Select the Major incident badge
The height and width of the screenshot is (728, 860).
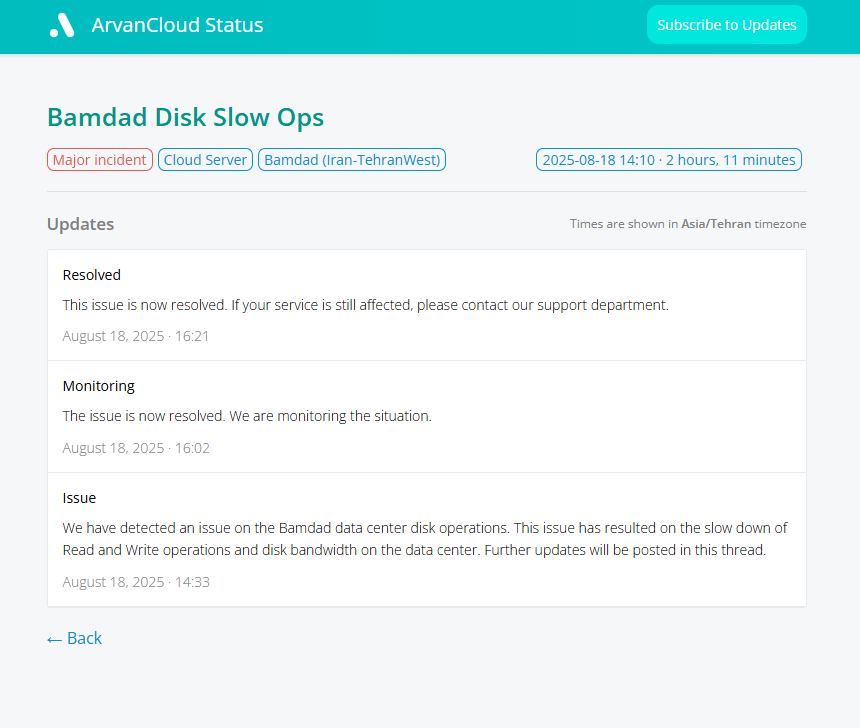coord(100,160)
